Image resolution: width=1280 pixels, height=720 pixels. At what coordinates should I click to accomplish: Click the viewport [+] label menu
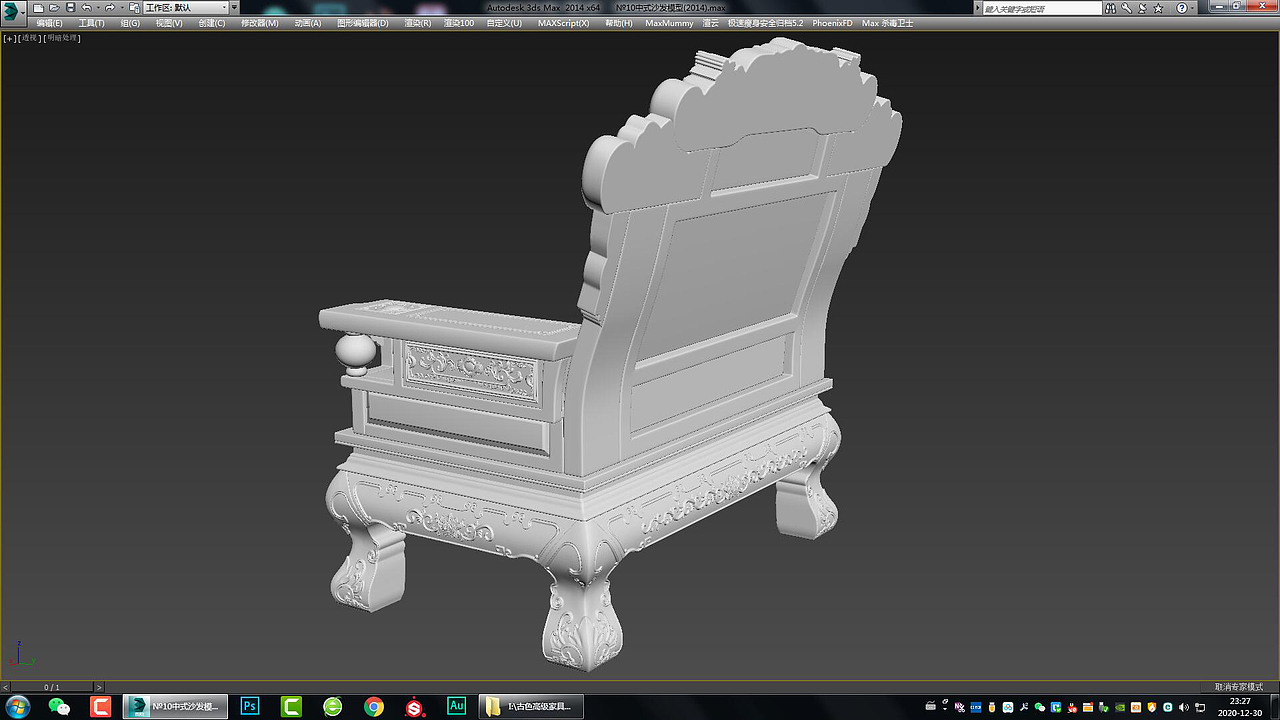9,38
